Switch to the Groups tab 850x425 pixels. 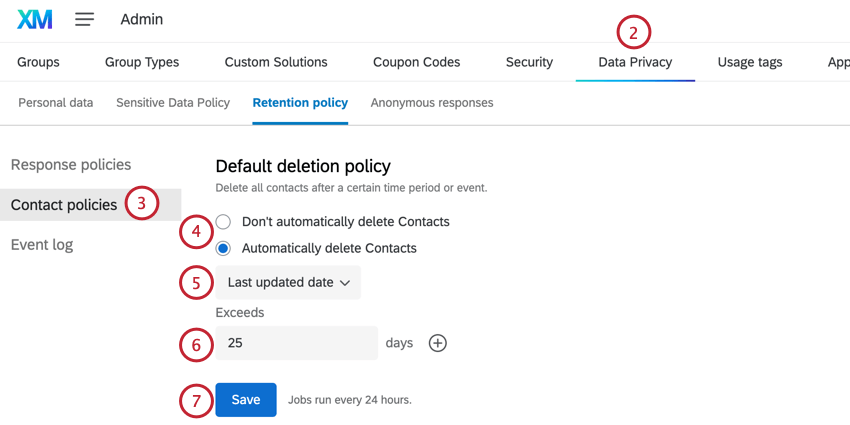coord(38,62)
